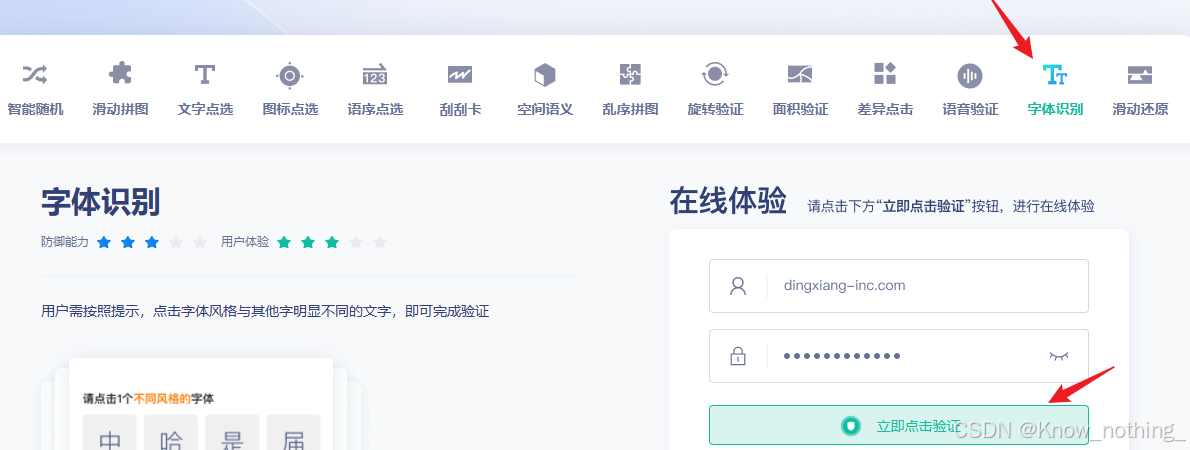Screen dimensions: 1190x450
Task: Open the 面积验证 tab label
Action: pos(800,109)
